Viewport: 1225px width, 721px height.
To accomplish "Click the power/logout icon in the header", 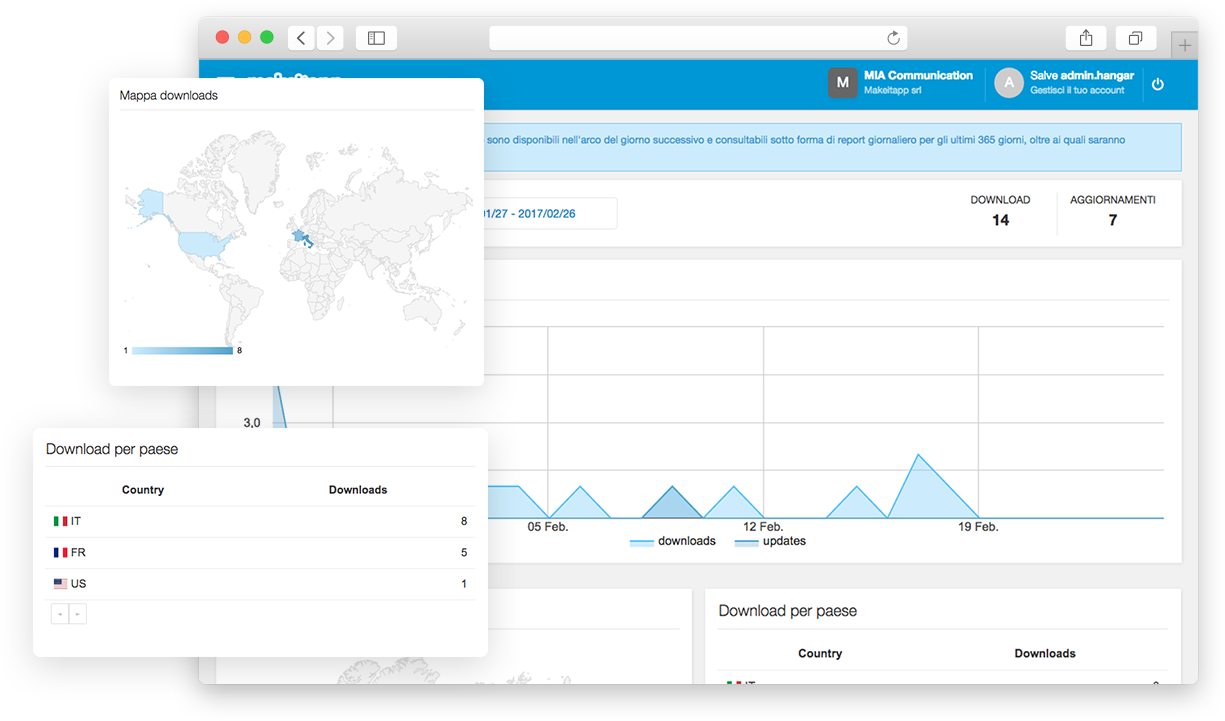I will coord(1158,84).
